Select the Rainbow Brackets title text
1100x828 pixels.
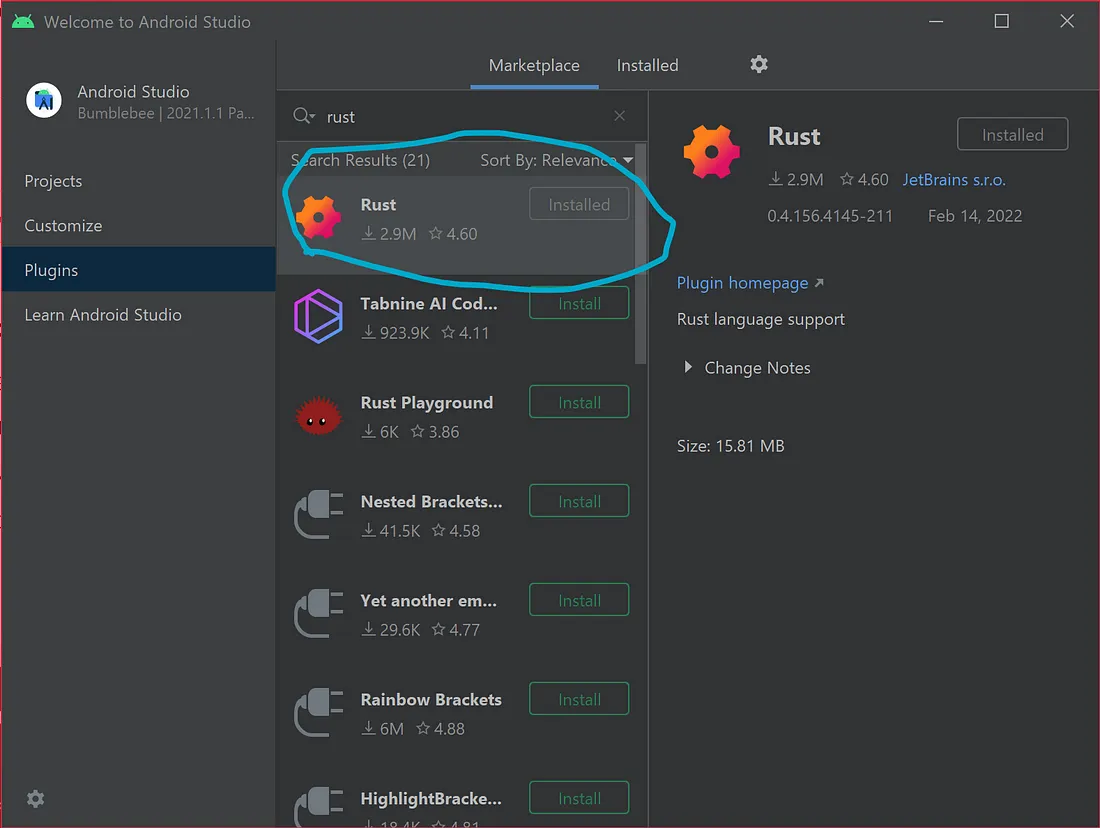[431, 700]
